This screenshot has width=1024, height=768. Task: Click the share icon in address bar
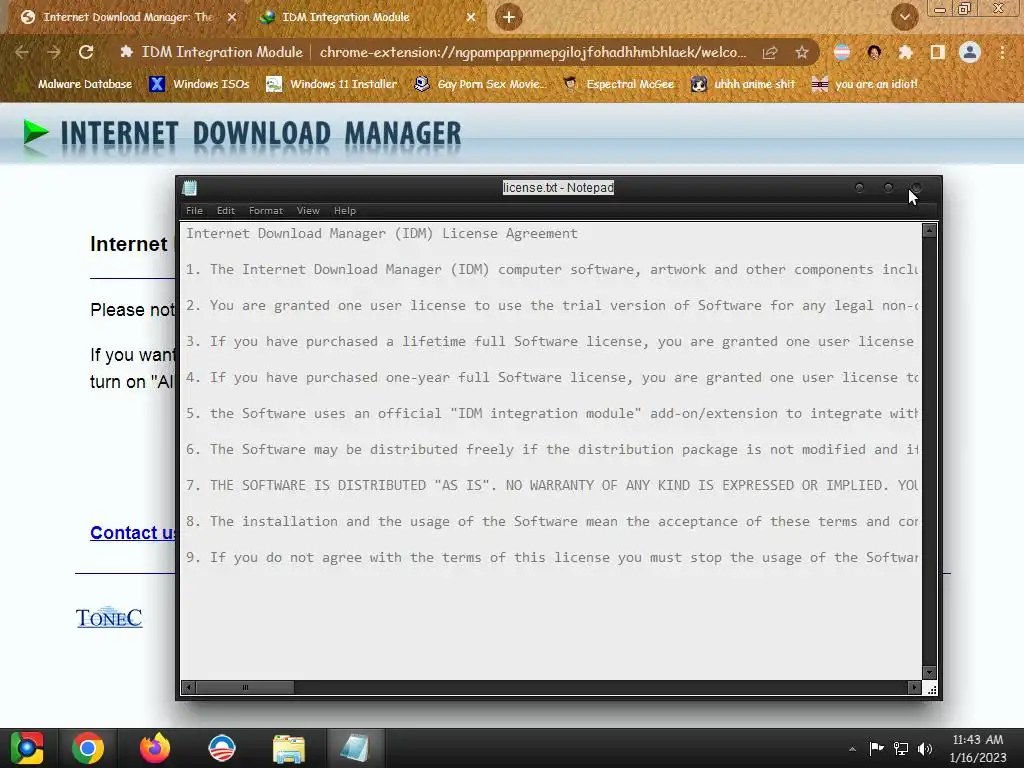(x=770, y=52)
